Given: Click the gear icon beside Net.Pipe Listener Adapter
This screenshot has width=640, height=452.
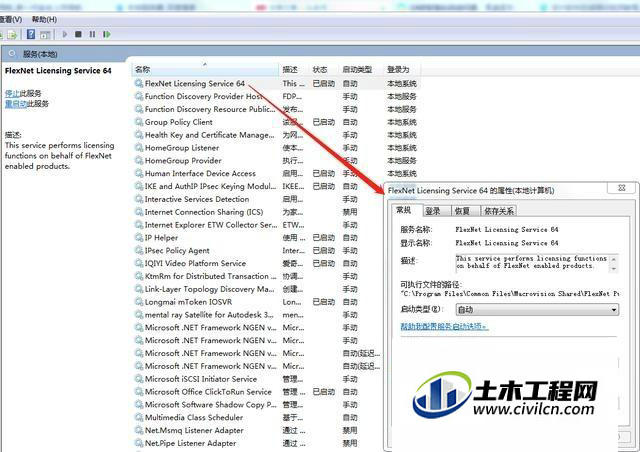Looking at the screenshot, I should tap(139, 443).
